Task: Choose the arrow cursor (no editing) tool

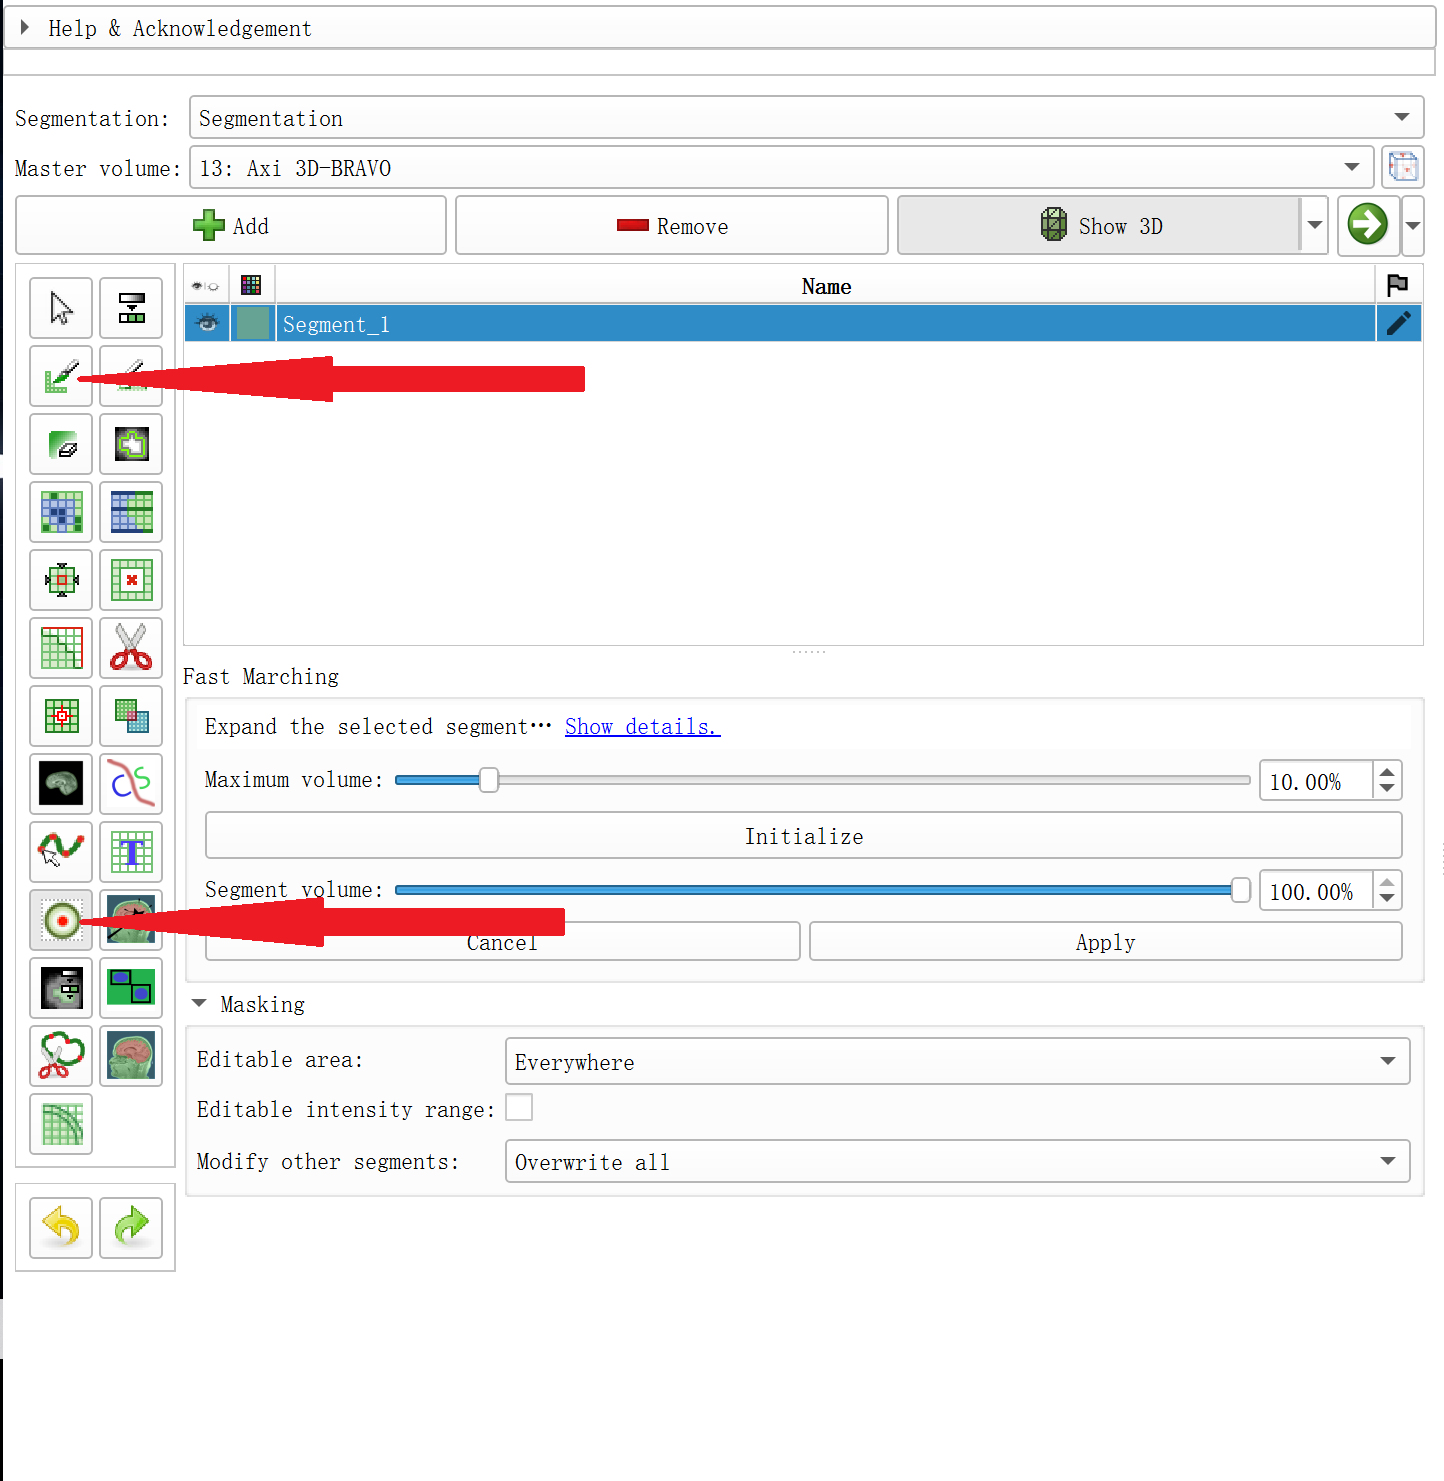Action: [61, 308]
